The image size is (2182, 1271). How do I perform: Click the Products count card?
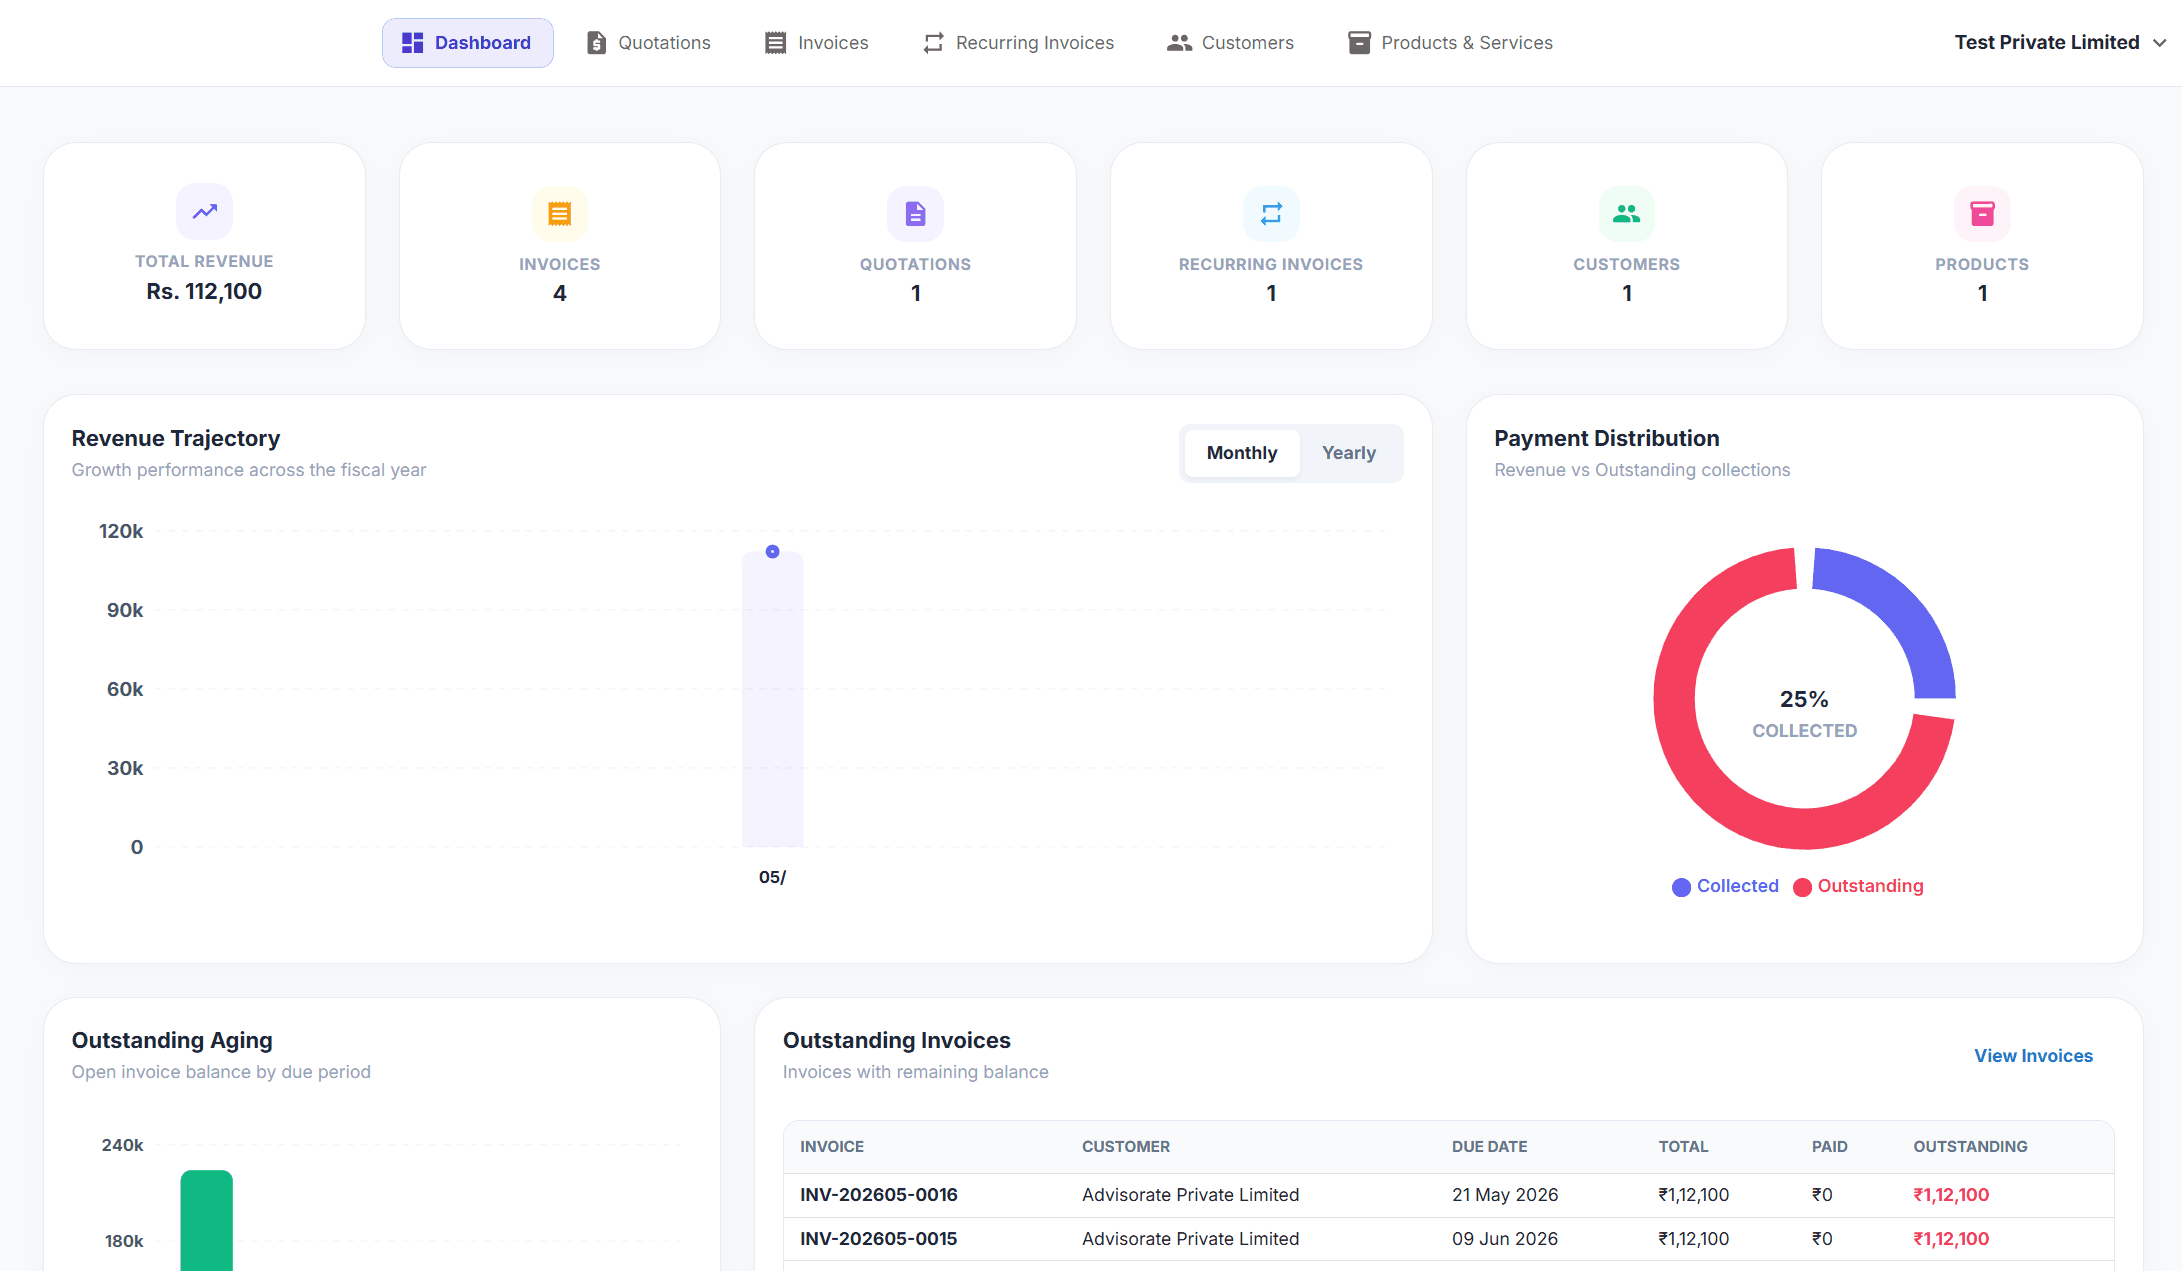(x=1982, y=246)
